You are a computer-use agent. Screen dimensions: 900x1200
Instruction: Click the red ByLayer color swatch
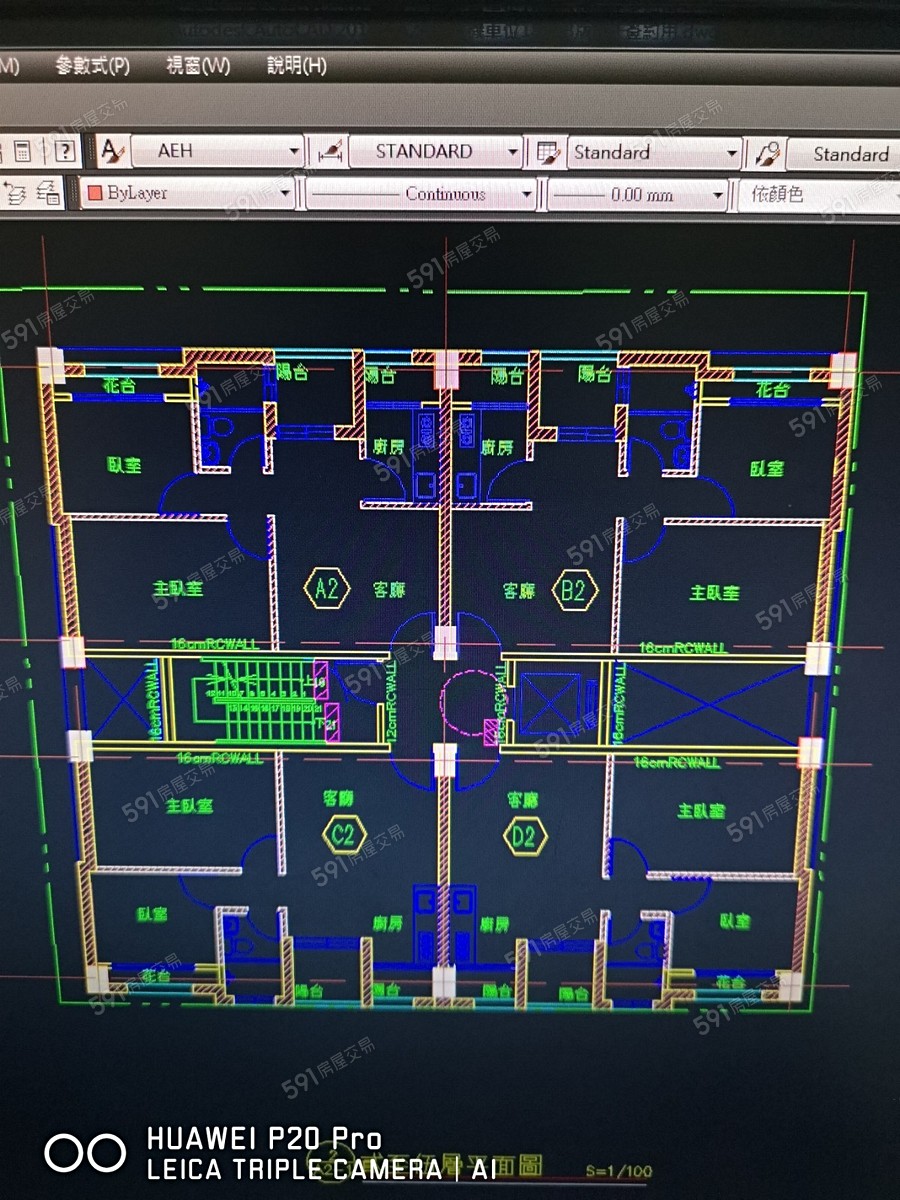pos(96,193)
